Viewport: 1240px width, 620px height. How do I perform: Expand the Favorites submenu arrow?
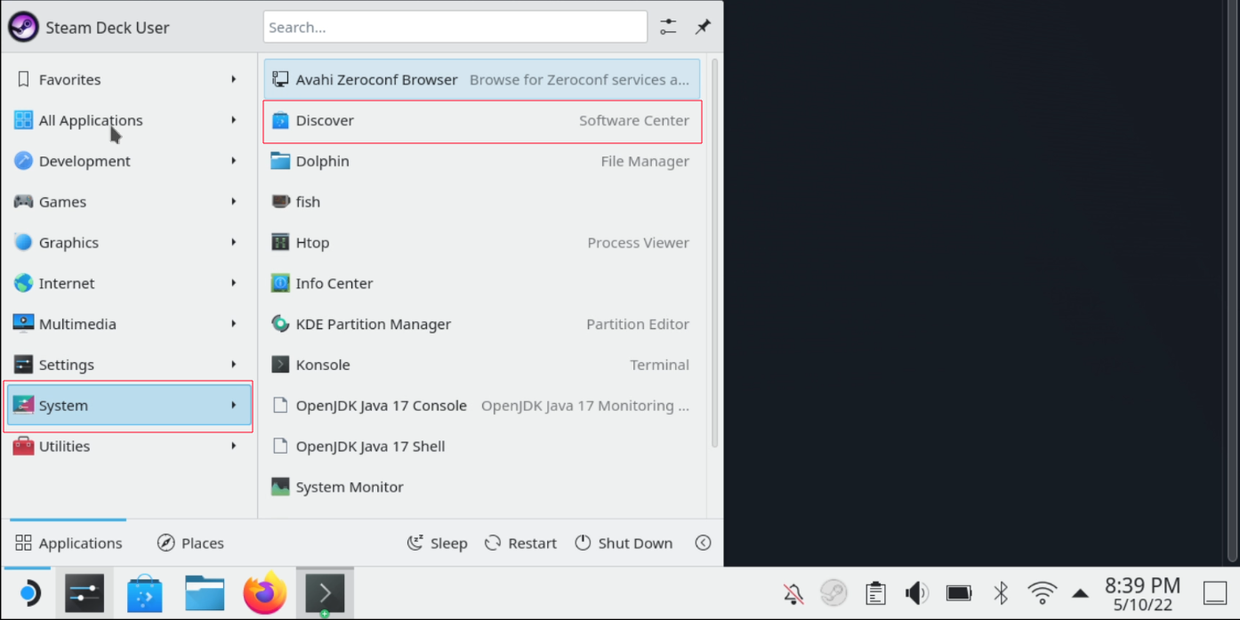tap(234, 80)
